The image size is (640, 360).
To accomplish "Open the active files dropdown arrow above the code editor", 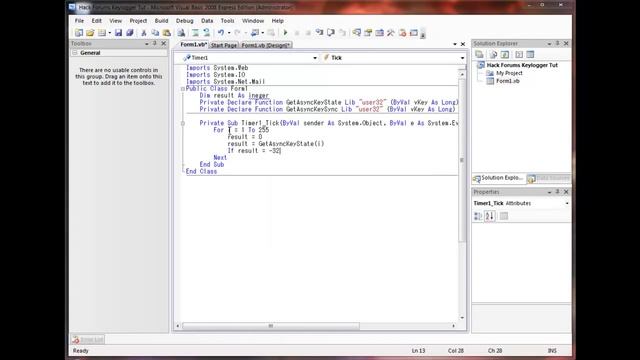I will click(455, 44).
